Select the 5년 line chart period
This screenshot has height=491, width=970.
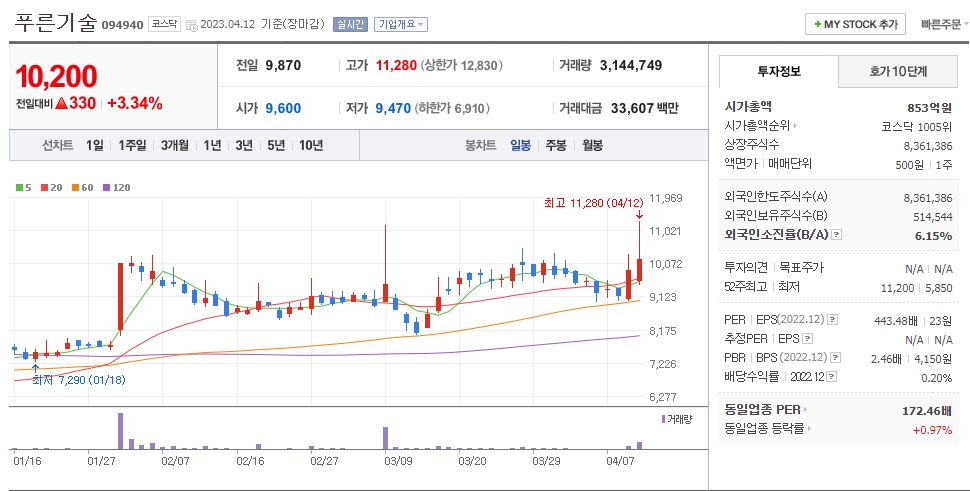(276, 145)
